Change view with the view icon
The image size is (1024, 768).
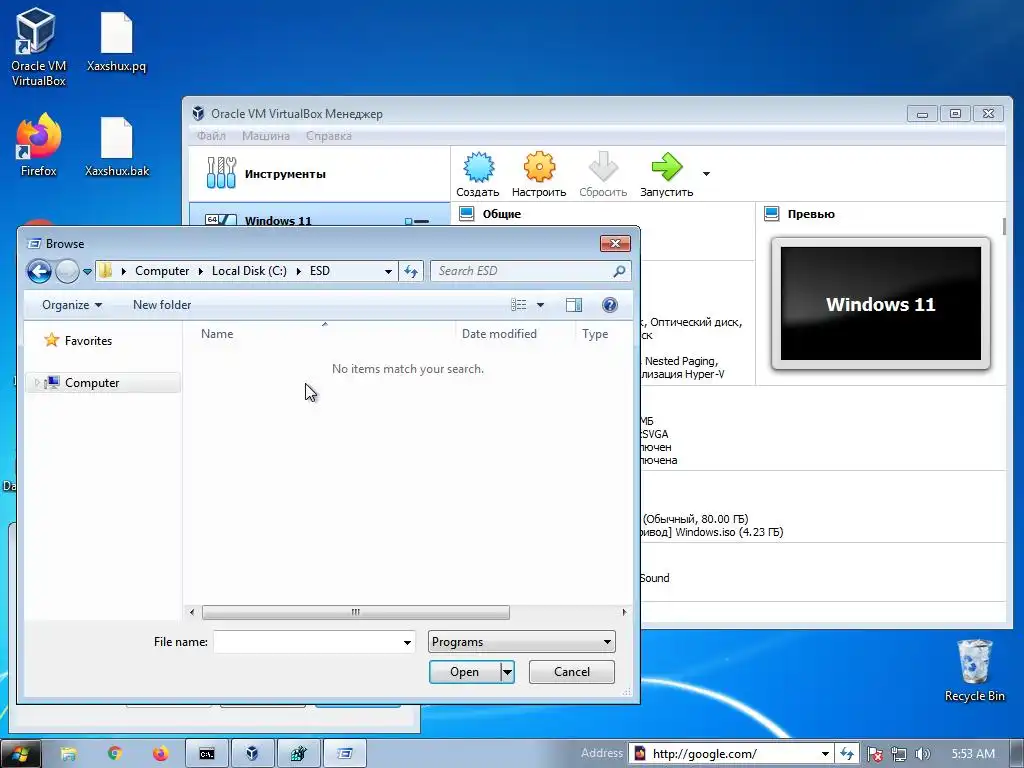point(519,305)
